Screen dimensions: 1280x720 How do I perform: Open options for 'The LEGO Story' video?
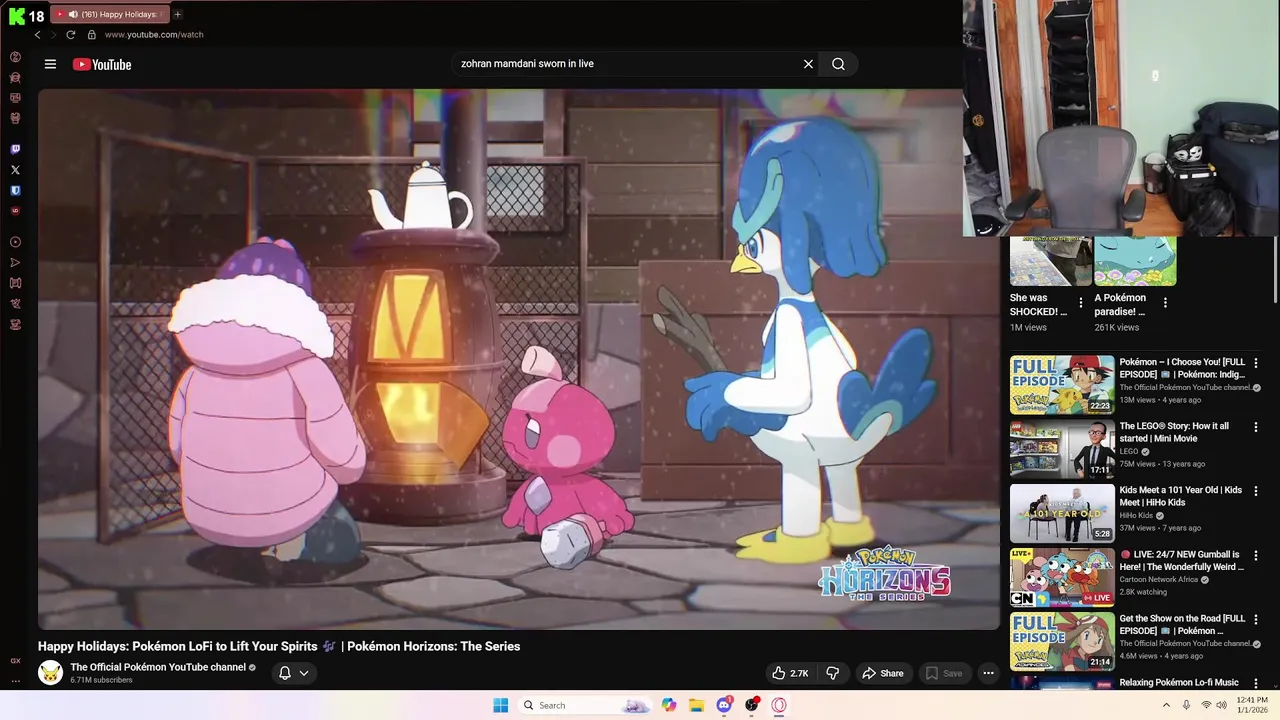pyautogui.click(x=1256, y=427)
